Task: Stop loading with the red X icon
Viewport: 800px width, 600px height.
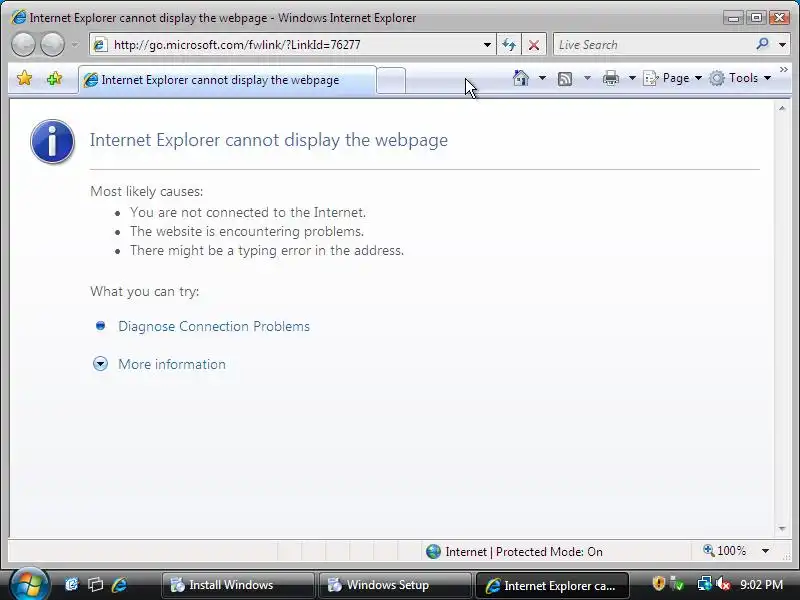Action: [x=534, y=45]
